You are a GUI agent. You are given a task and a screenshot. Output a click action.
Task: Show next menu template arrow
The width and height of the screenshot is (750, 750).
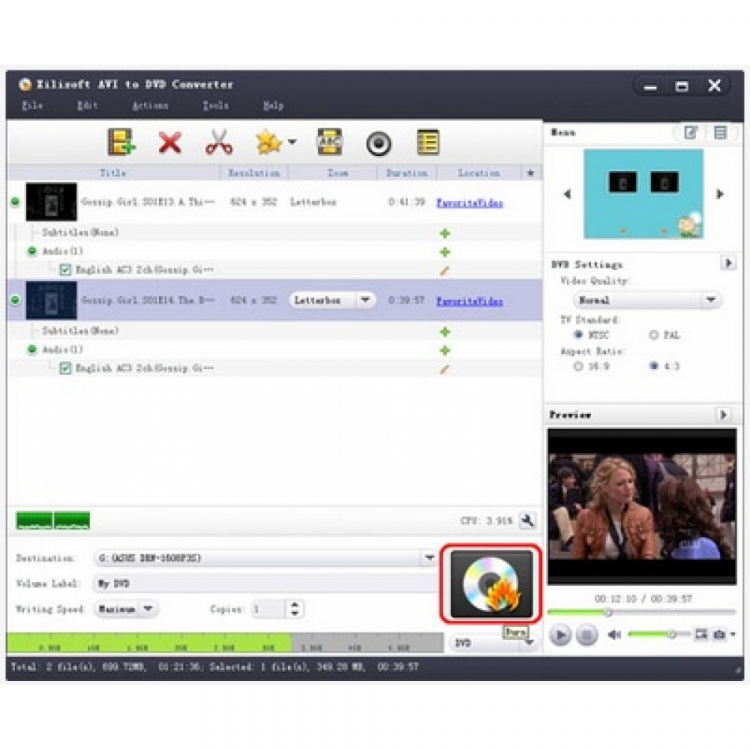click(x=719, y=194)
